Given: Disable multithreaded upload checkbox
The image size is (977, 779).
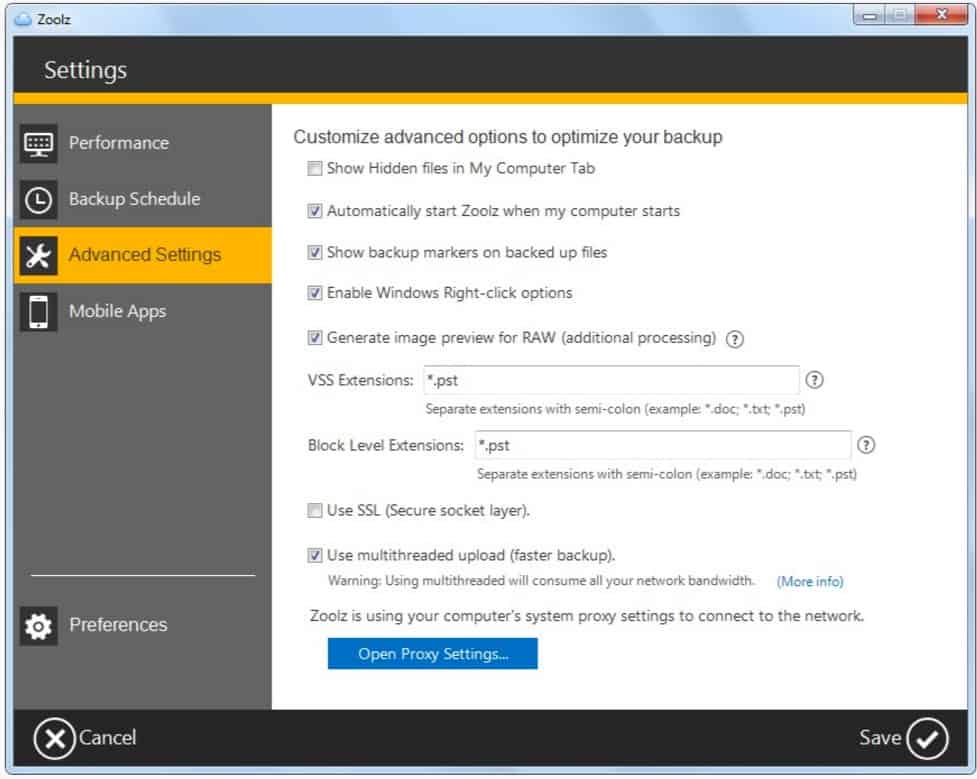Looking at the screenshot, I should 315,555.
